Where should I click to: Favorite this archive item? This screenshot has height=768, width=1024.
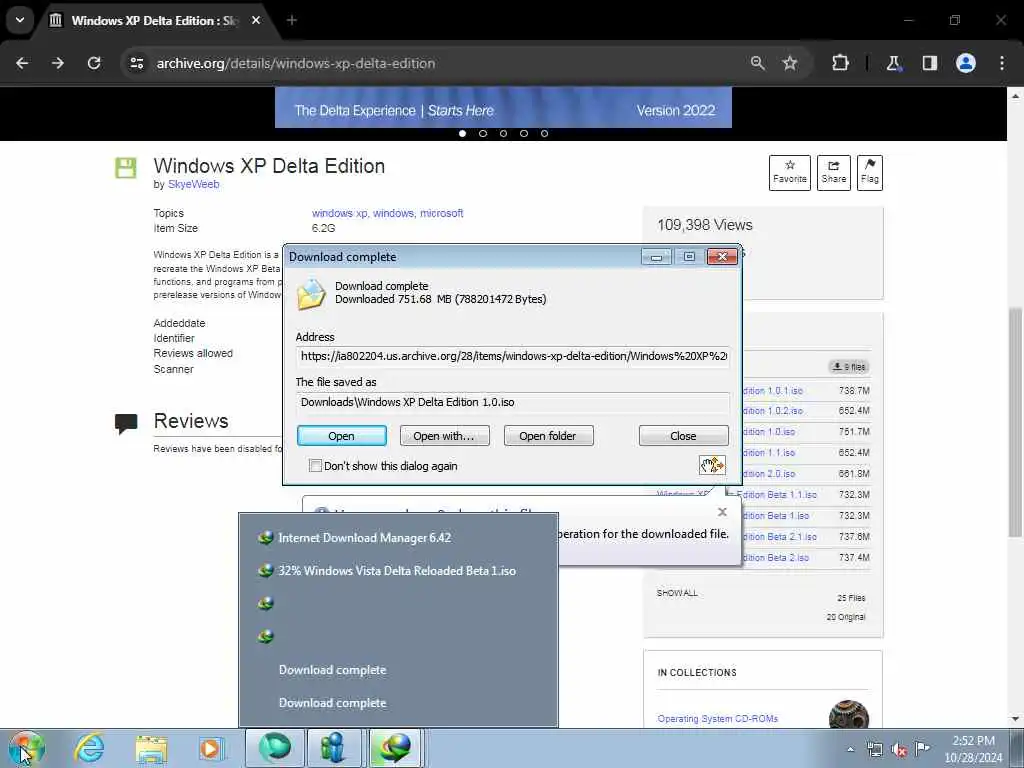790,172
